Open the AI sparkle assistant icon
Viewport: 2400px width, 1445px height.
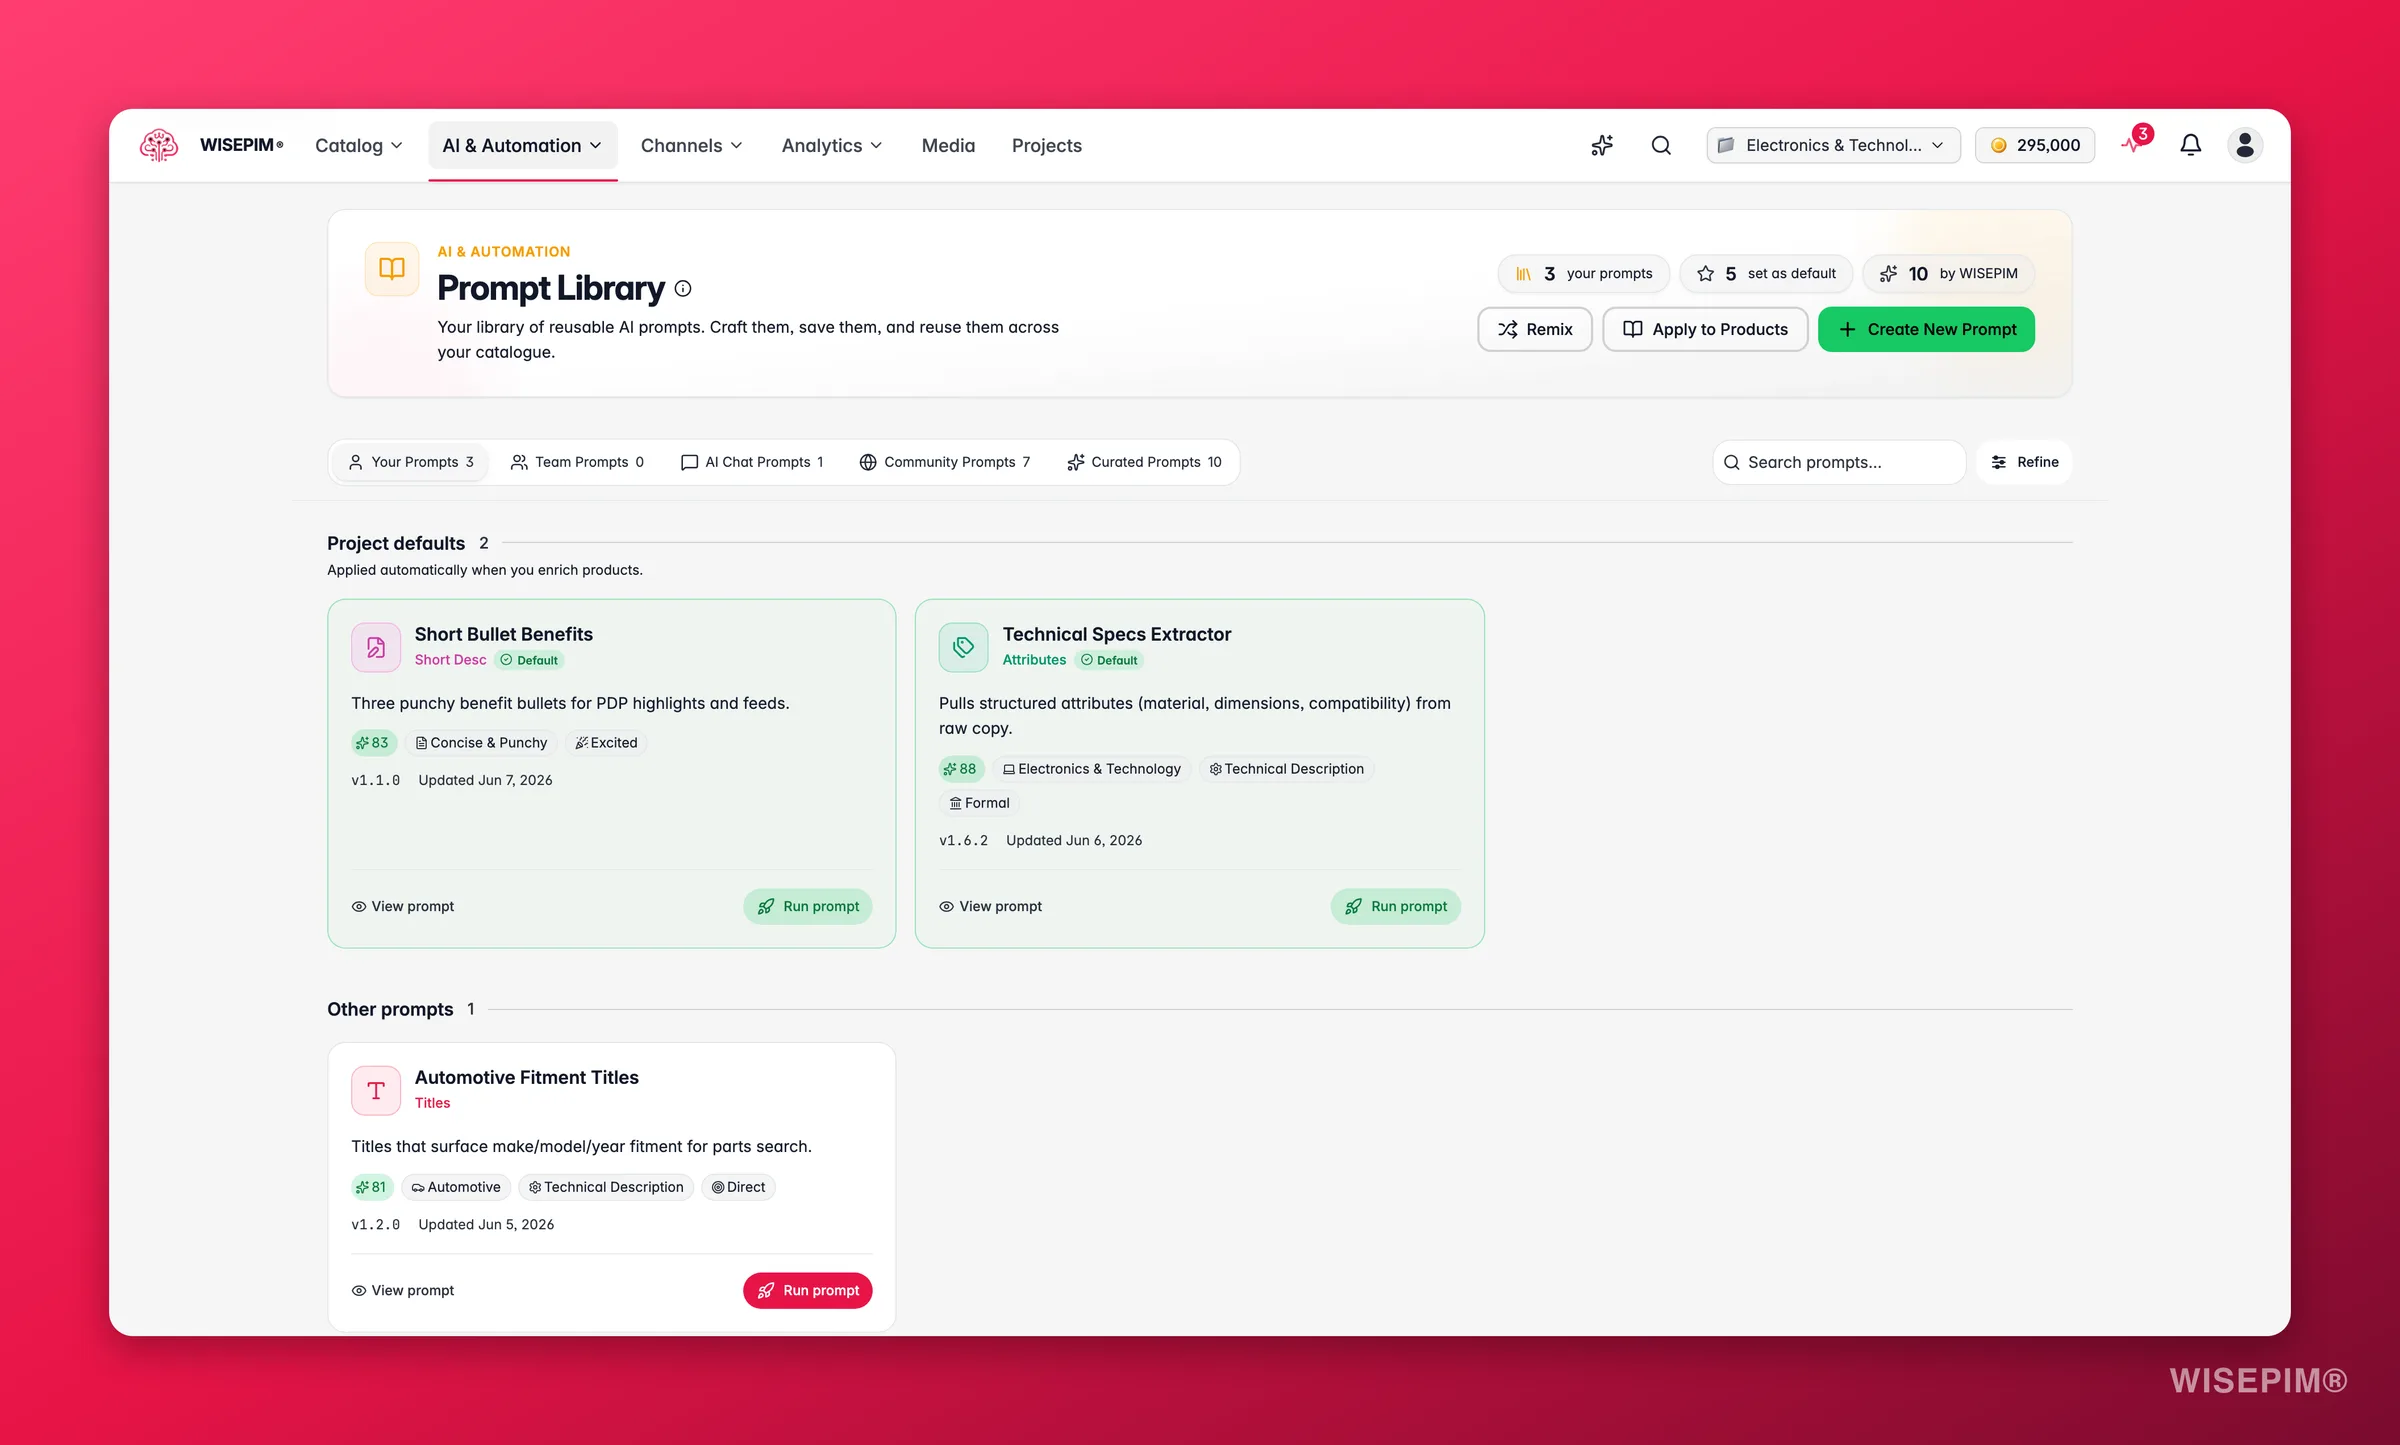[x=1602, y=145]
